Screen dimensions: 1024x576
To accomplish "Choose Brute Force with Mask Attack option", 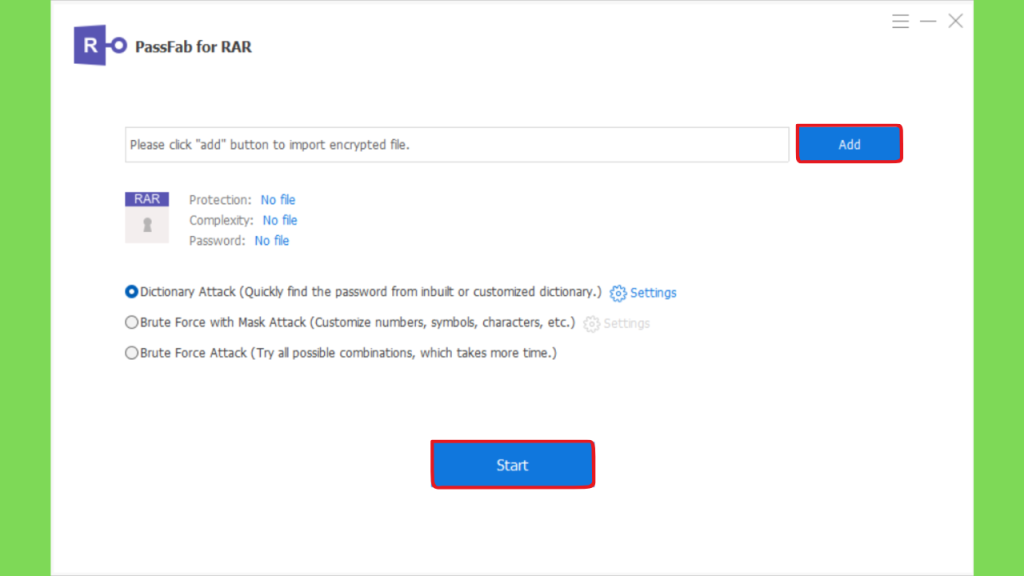I will click(x=131, y=323).
